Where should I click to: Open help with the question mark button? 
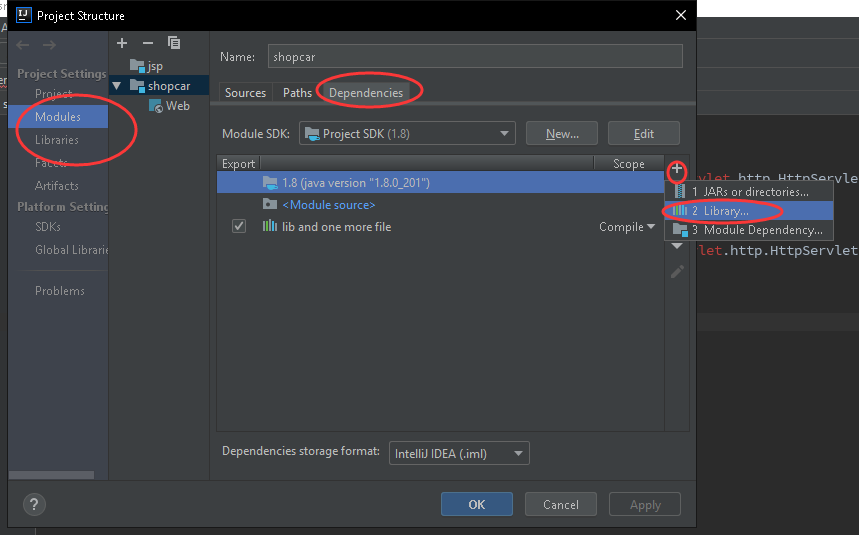(x=34, y=504)
